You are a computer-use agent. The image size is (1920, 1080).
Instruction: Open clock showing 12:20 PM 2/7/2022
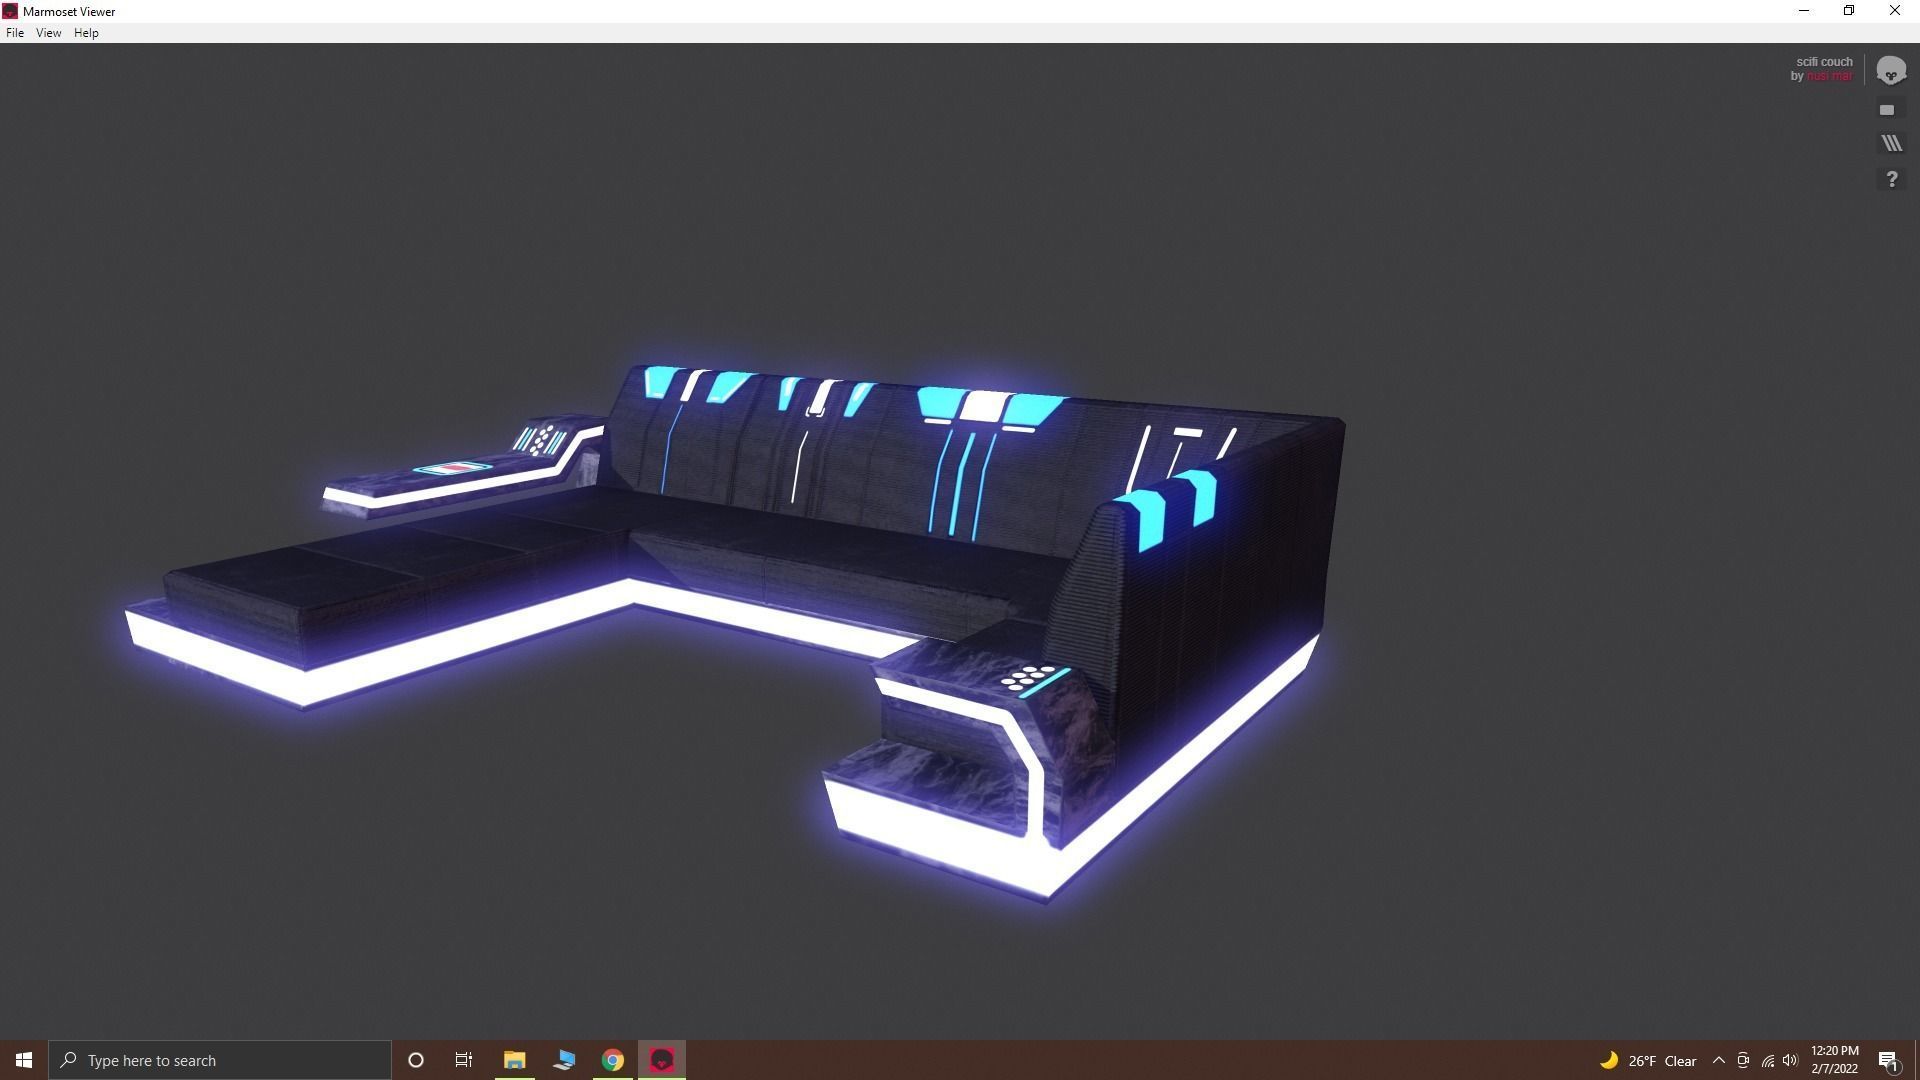pyautogui.click(x=1834, y=1060)
